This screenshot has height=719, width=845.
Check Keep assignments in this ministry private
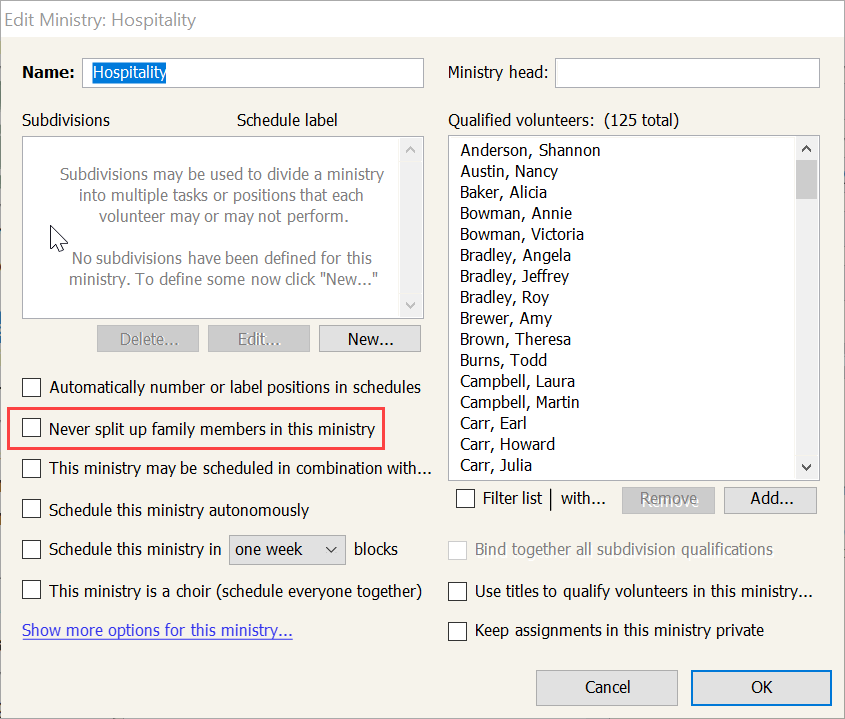tap(458, 631)
